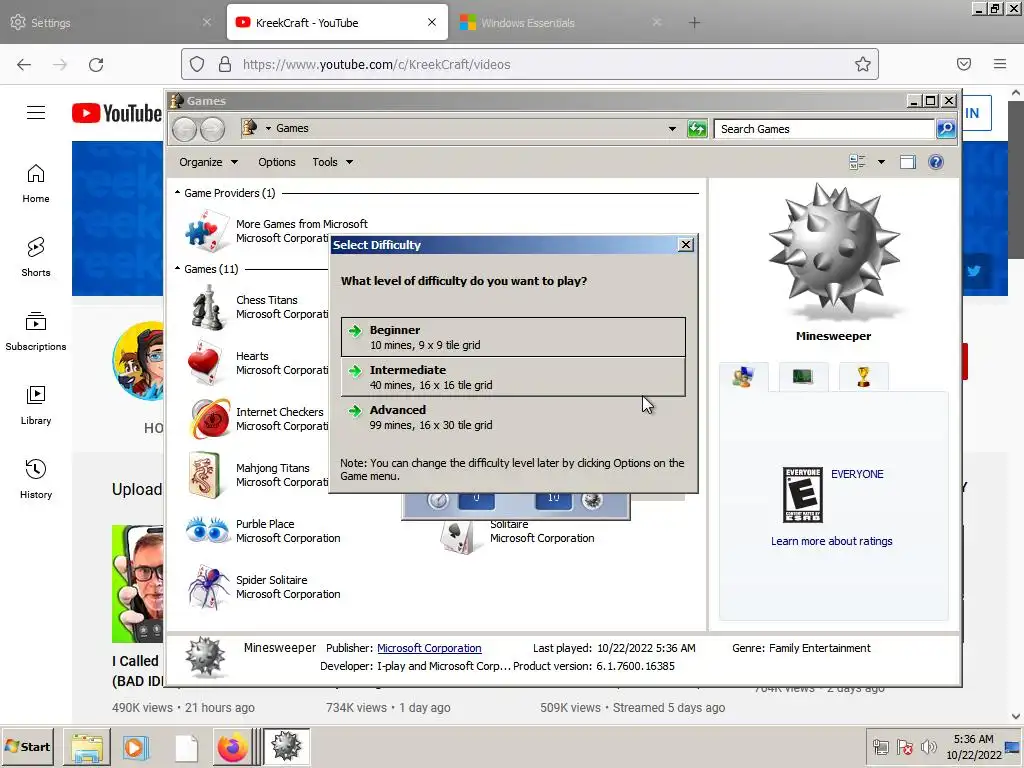
Task: Open Spider Solitaire game icon
Action: point(208,586)
